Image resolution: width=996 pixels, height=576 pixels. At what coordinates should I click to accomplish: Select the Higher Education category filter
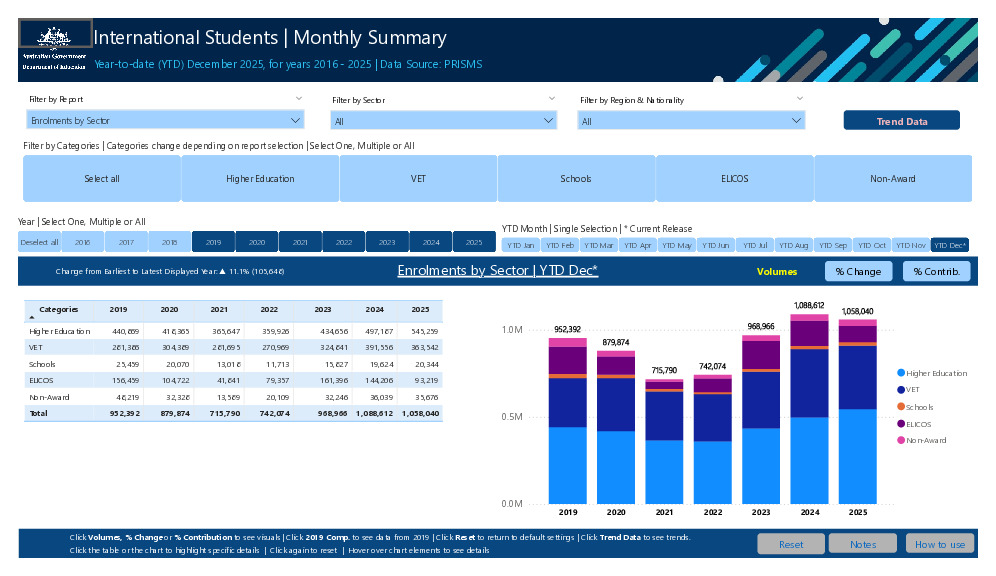(x=260, y=178)
